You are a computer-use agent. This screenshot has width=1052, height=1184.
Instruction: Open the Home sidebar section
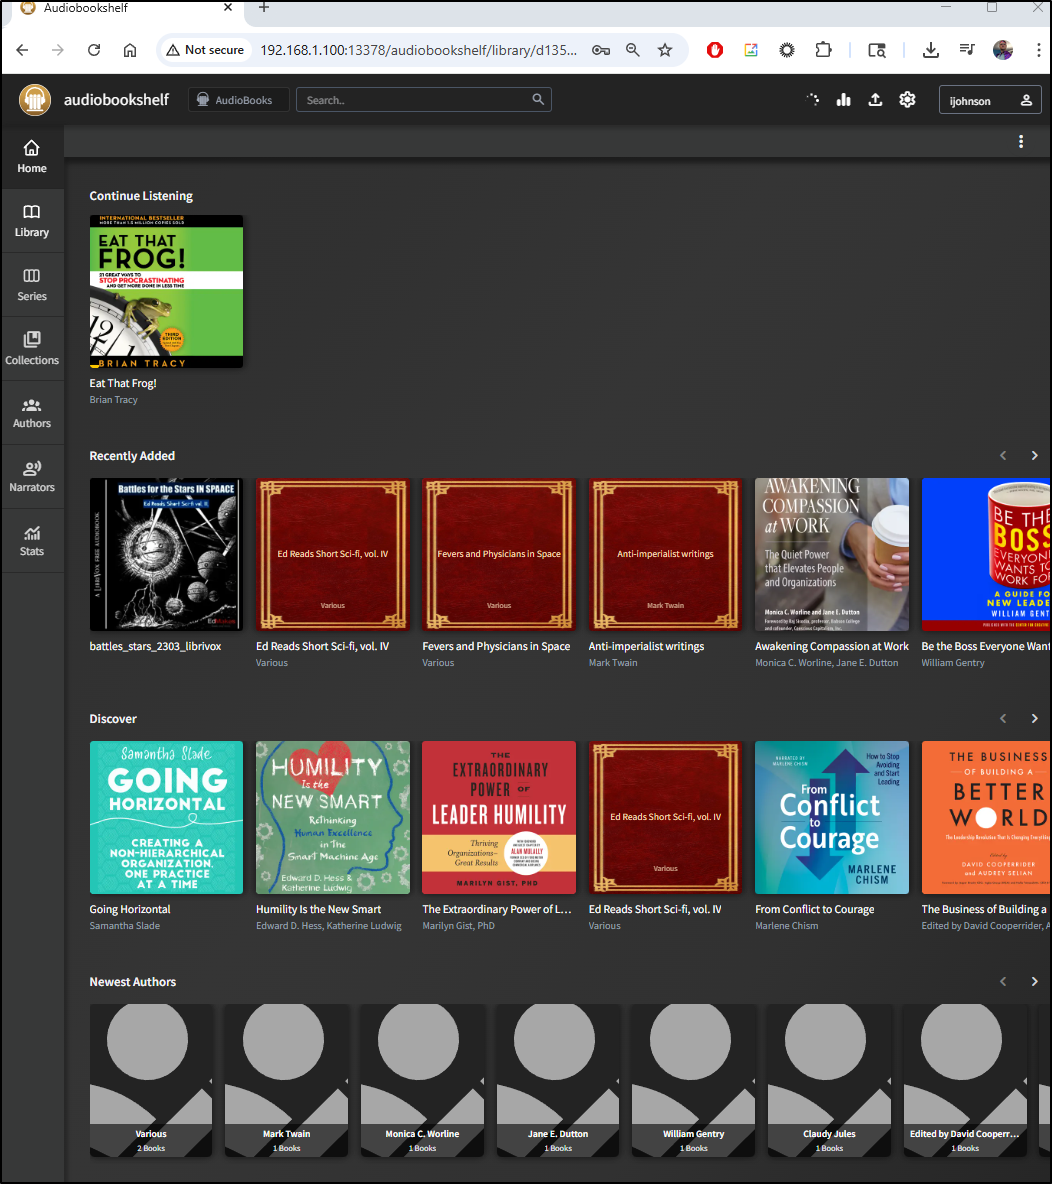[32, 157]
